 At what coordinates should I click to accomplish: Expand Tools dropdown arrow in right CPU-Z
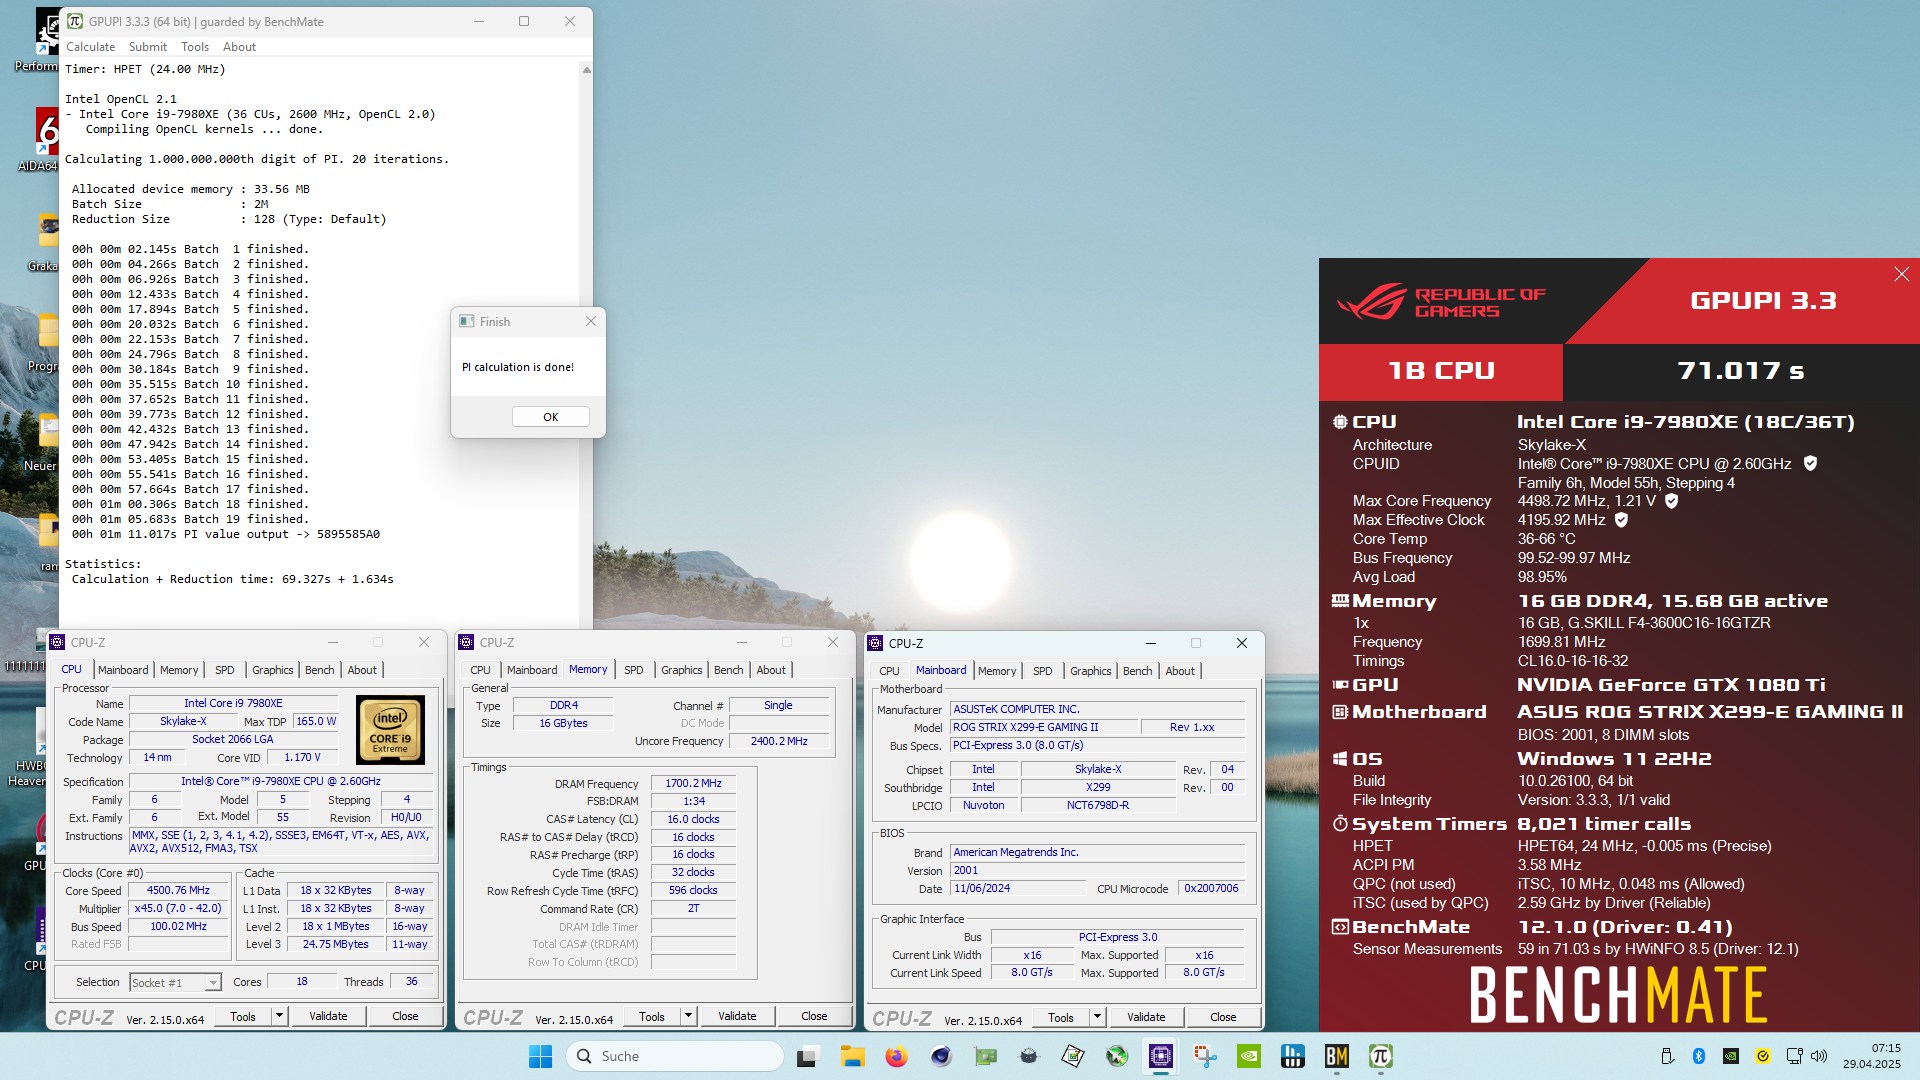(x=1098, y=1017)
